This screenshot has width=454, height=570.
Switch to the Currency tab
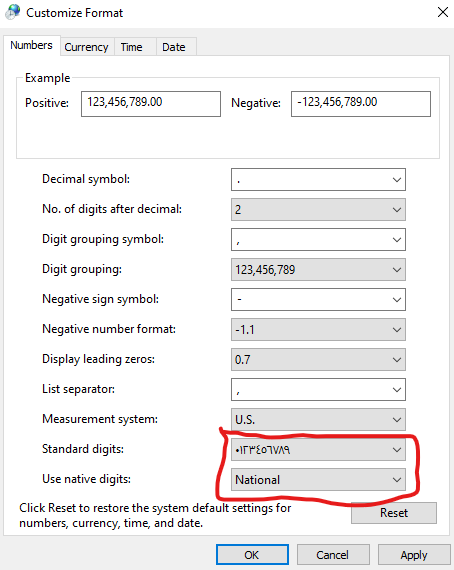pos(87,47)
